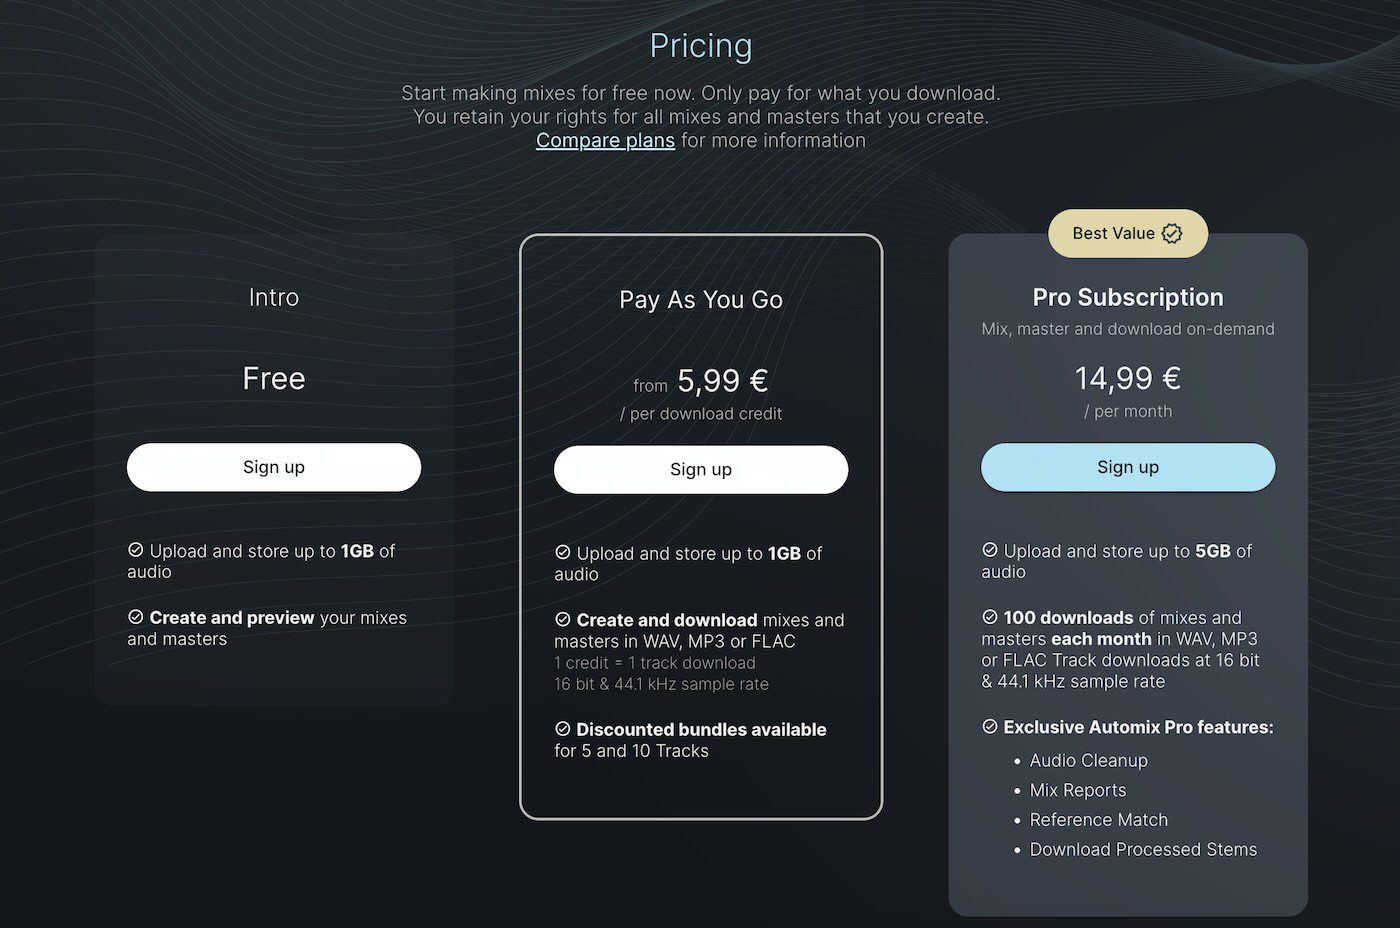
Task: Click checkmark icon beside Intro 1GB upload
Action: click(136, 550)
